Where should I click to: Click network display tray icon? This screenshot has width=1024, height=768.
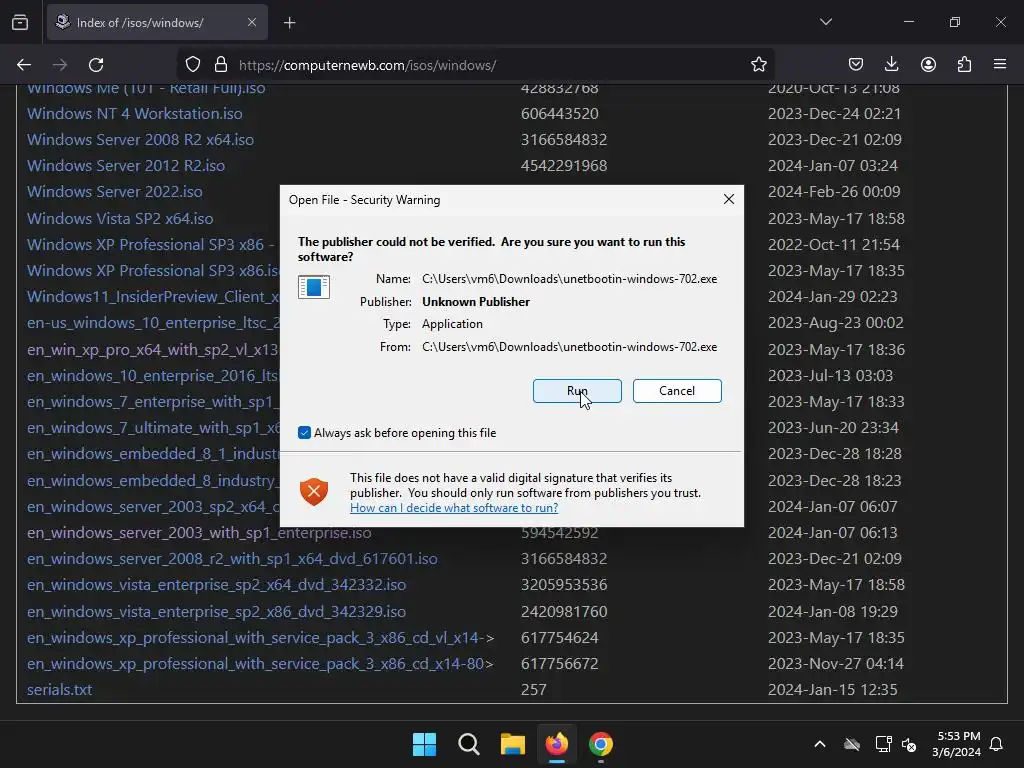(883, 744)
